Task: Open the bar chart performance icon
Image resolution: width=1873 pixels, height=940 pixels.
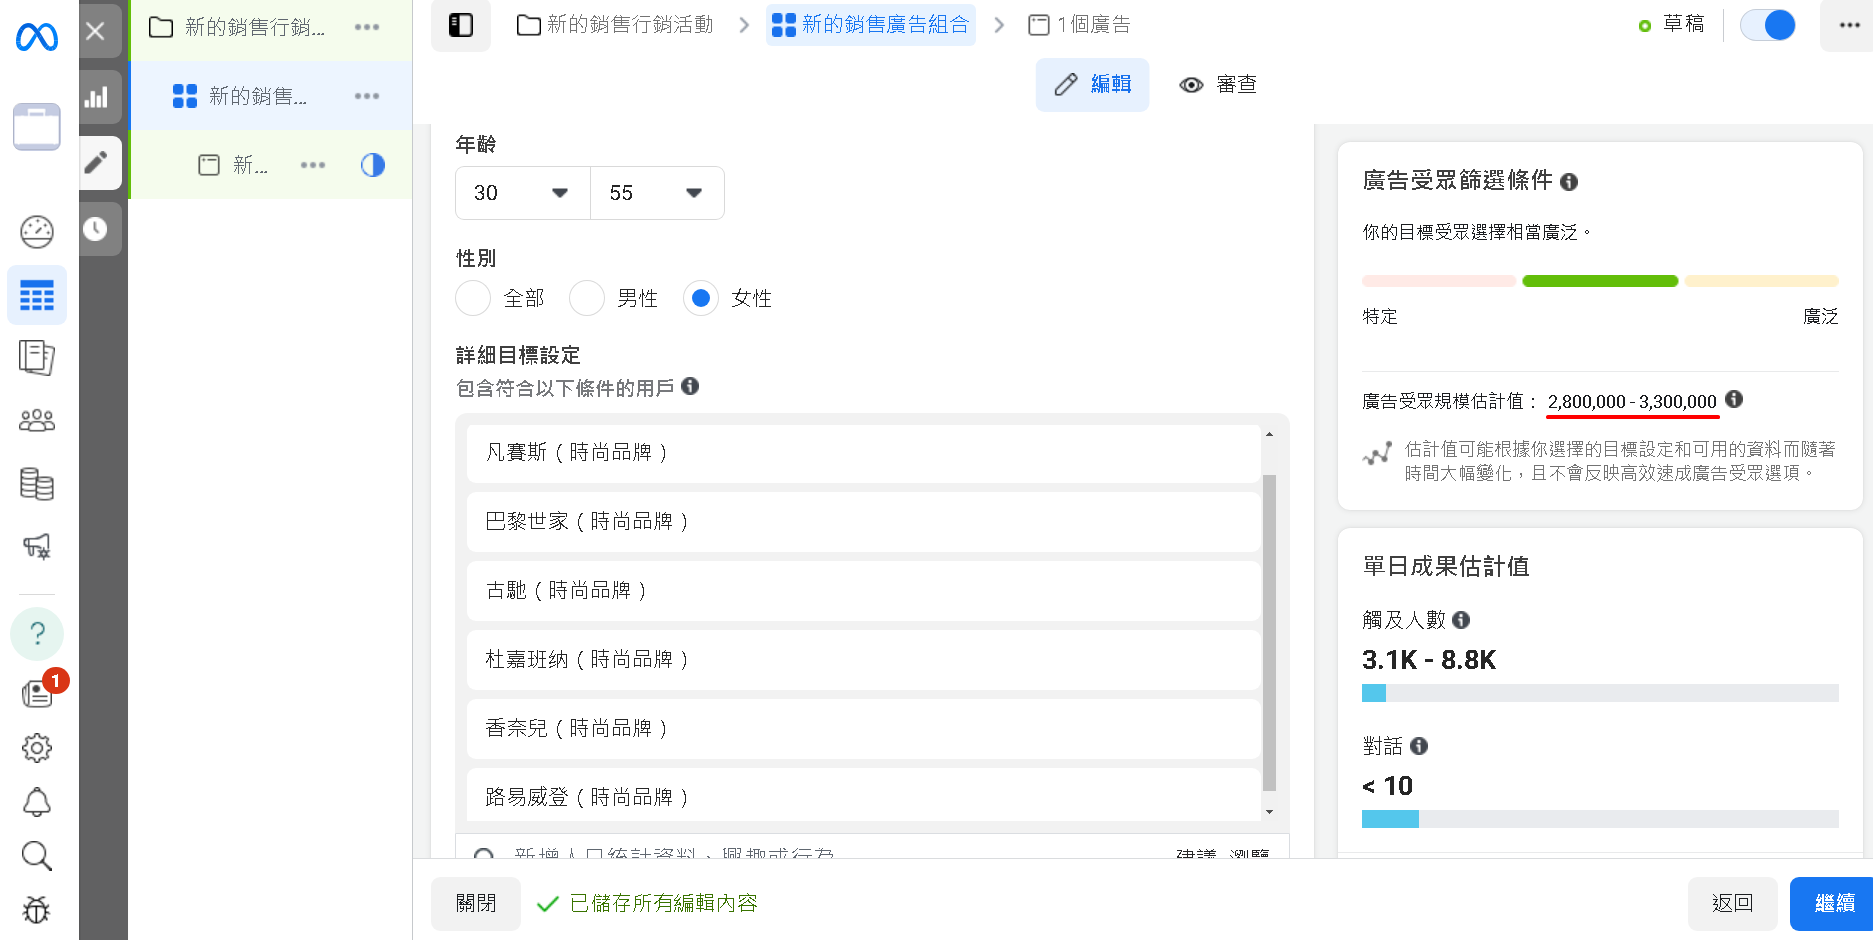Action: click(96, 97)
